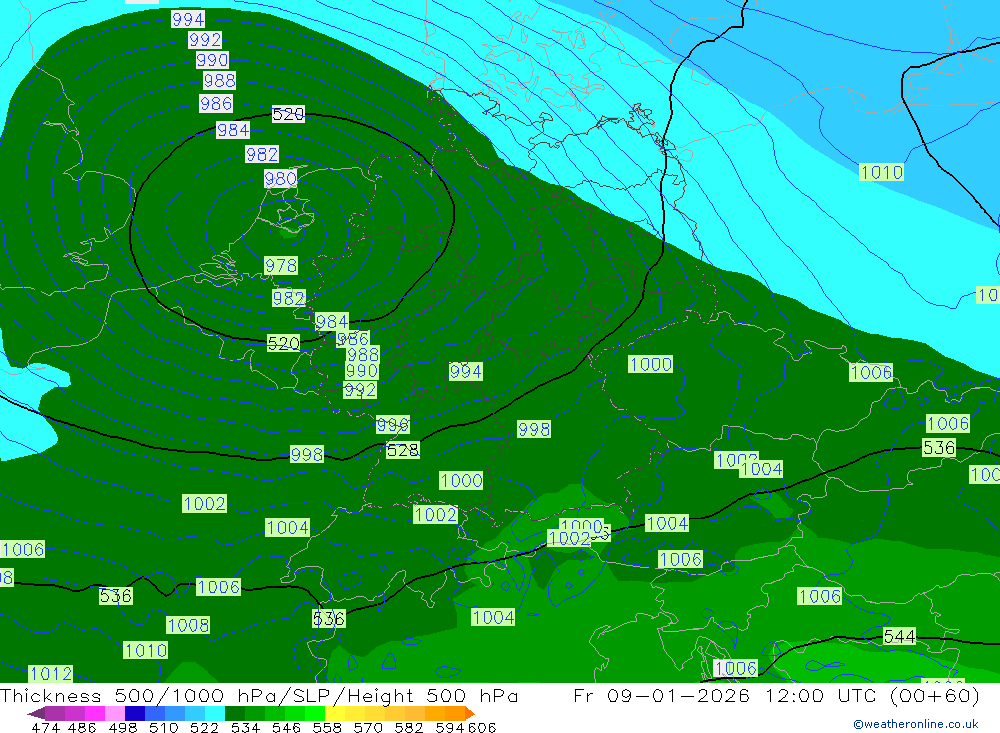Click legend value 594
The height and width of the screenshot is (733, 1000).
[450, 728]
